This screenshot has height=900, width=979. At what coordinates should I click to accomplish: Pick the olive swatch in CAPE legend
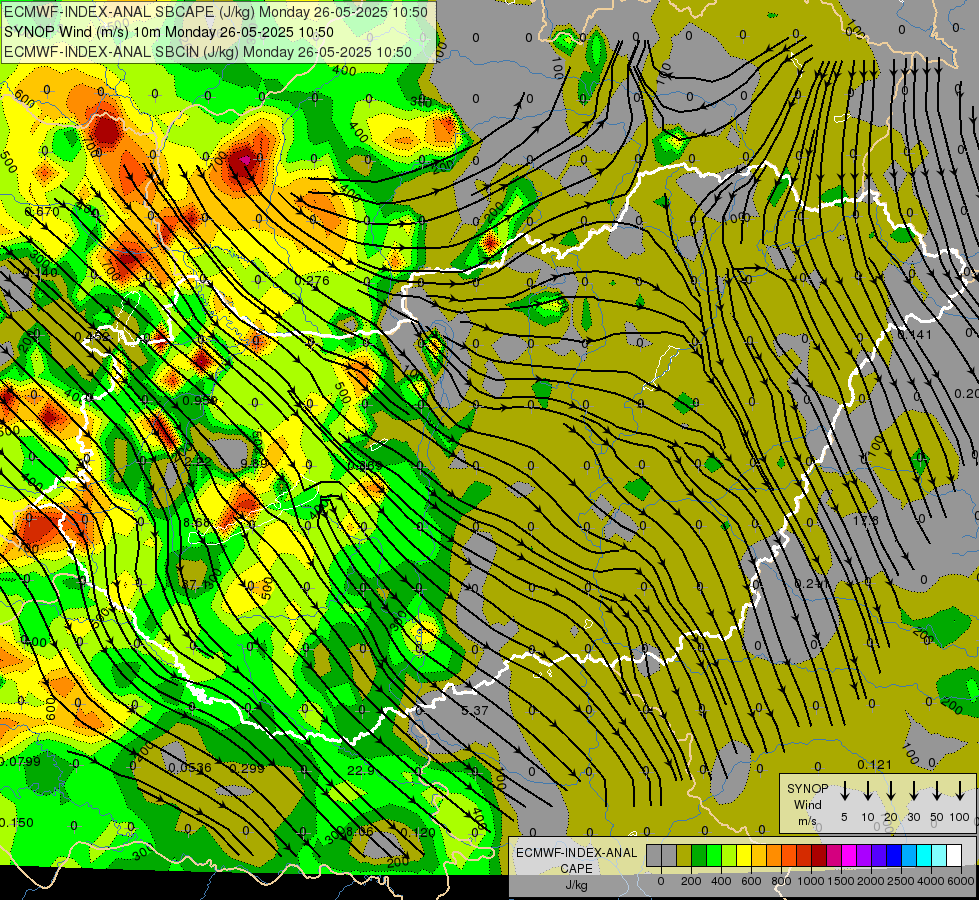(684, 855)
